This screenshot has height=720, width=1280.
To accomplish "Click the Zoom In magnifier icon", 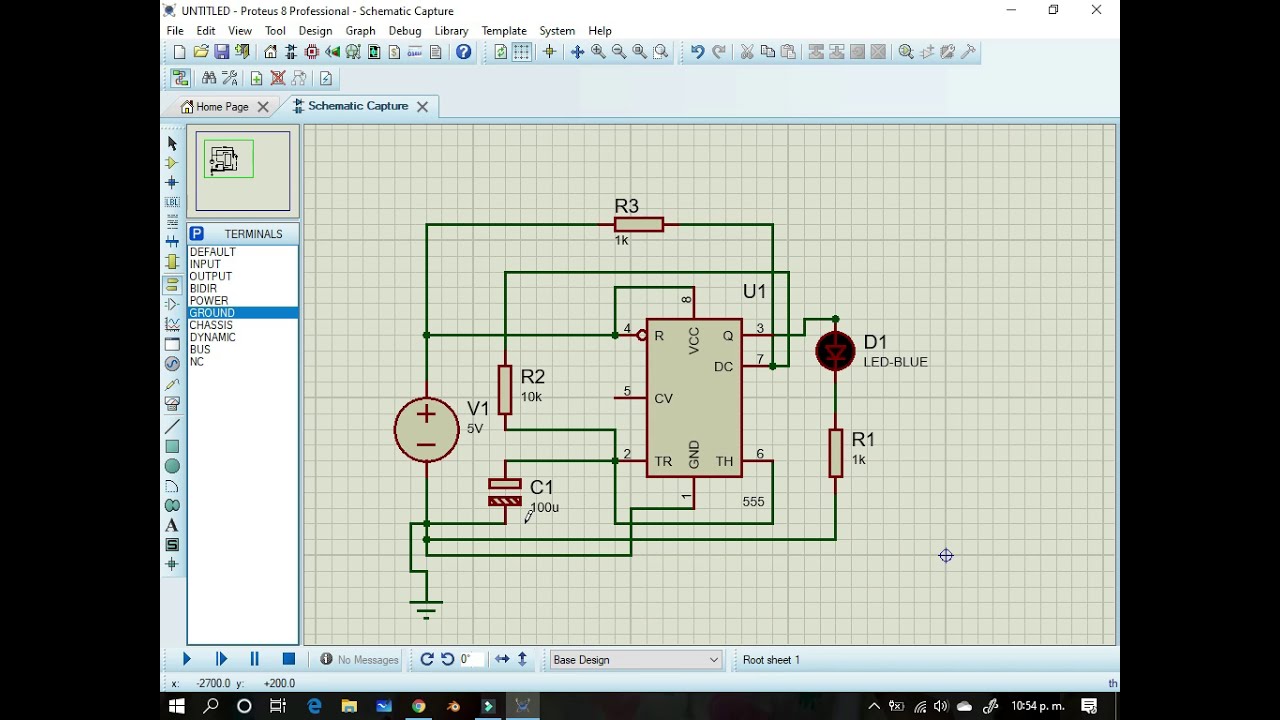I will coord(598,52).
